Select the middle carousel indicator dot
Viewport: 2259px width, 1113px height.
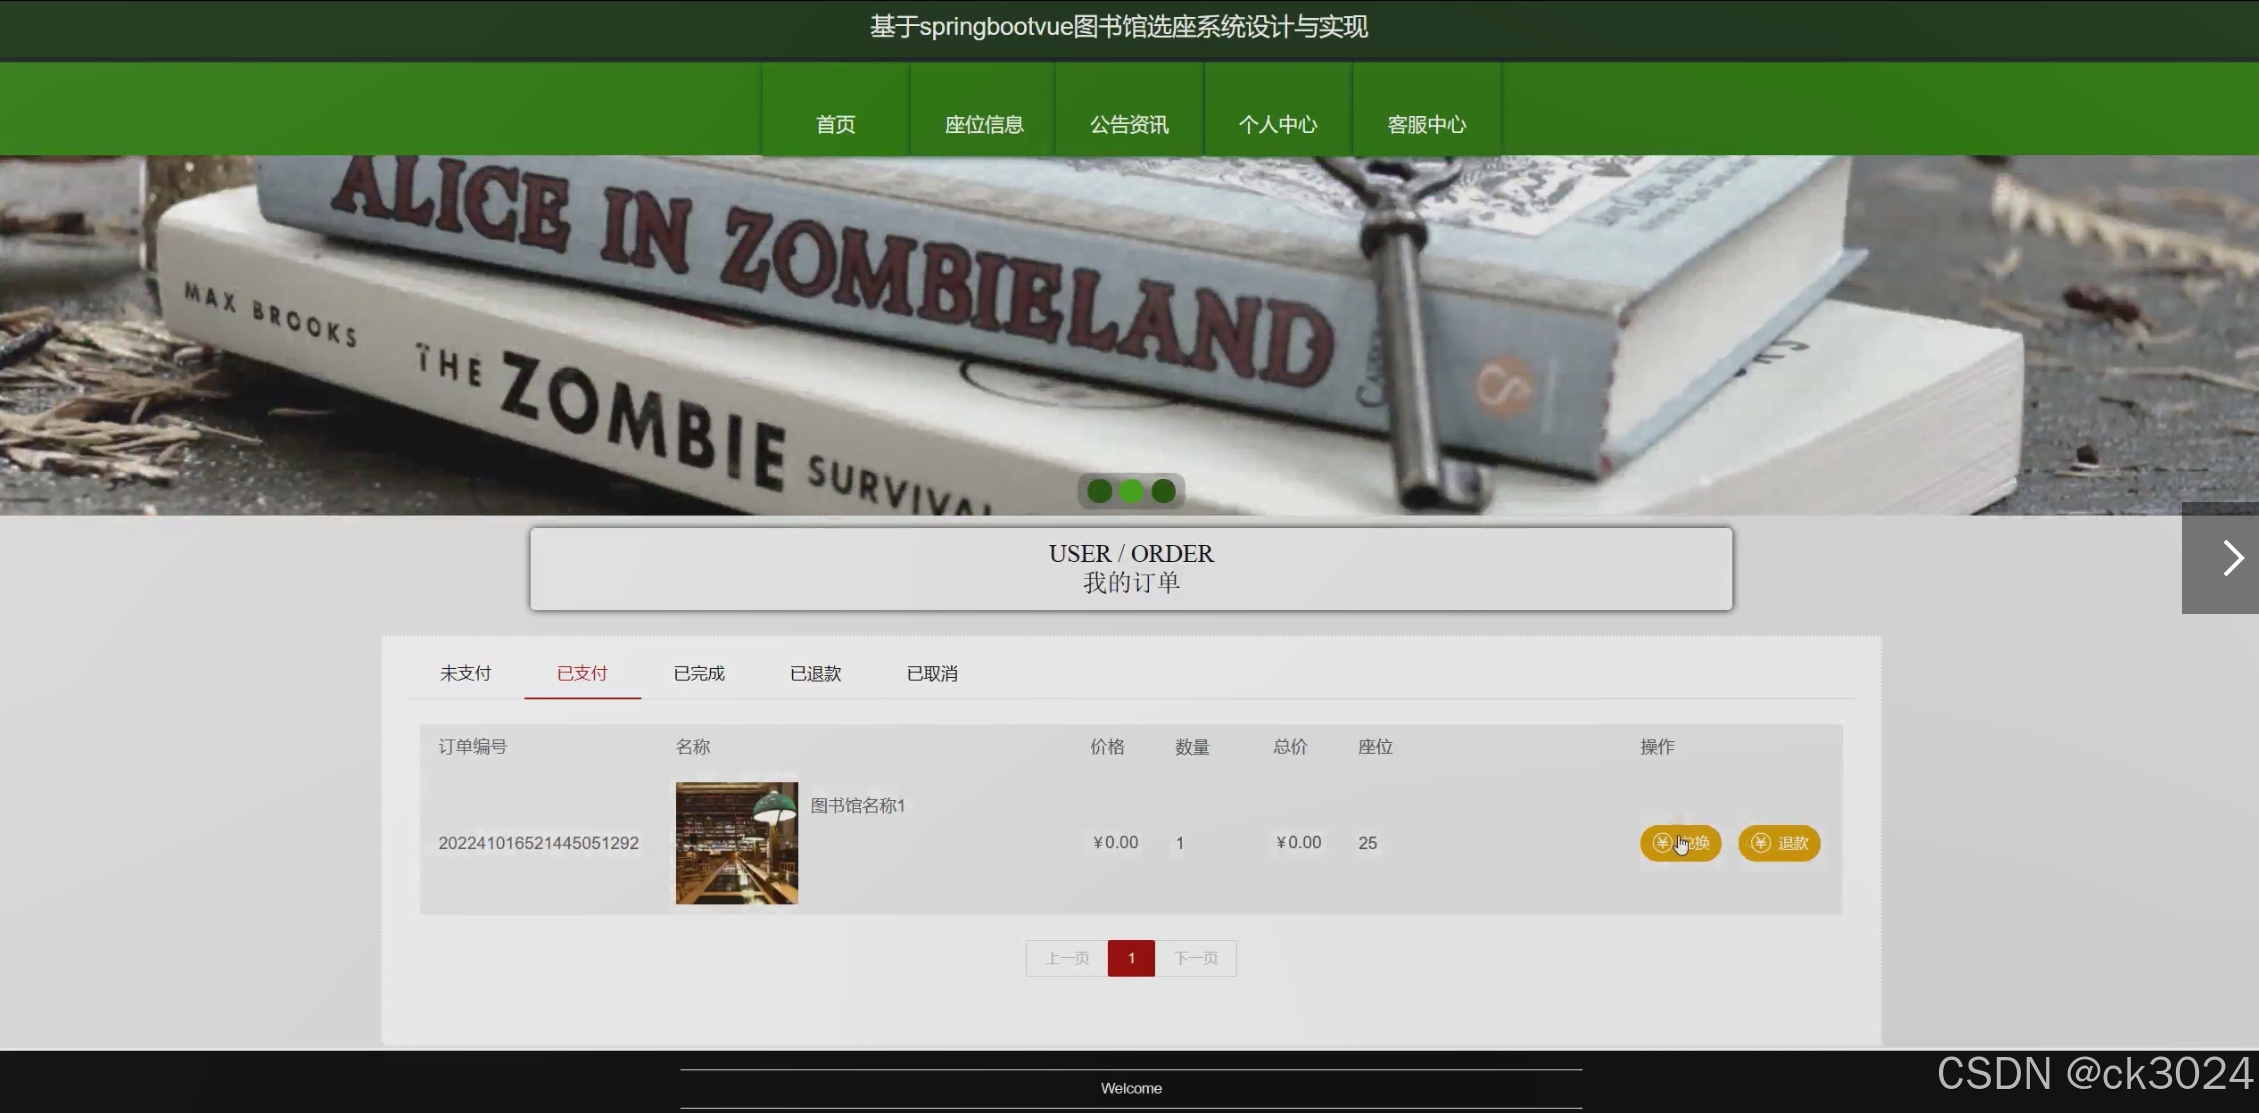click(x=1131, y=491)
